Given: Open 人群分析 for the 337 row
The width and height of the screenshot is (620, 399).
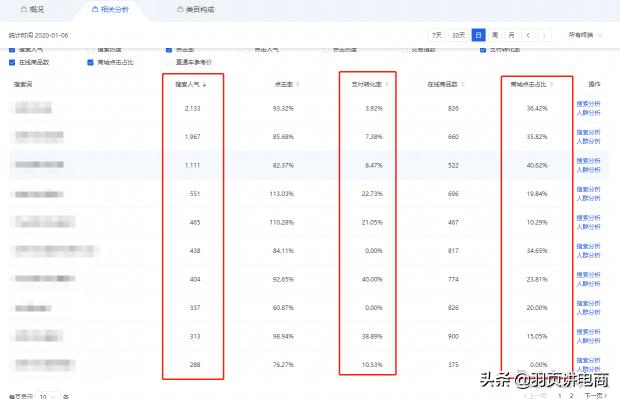Looking at the screenshot, I should 588,312.
